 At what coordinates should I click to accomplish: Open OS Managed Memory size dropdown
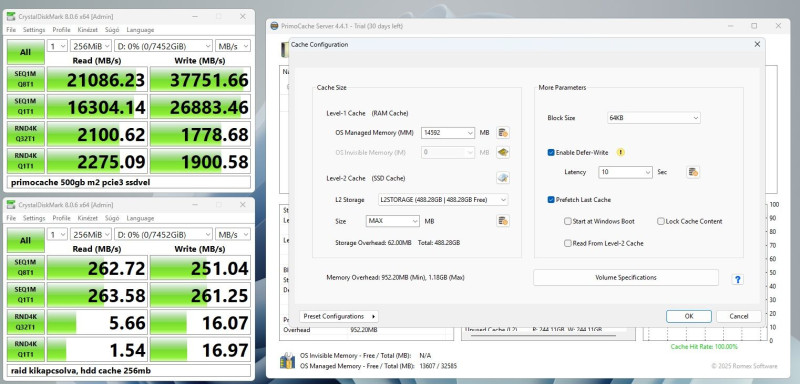tap(448, 133)
